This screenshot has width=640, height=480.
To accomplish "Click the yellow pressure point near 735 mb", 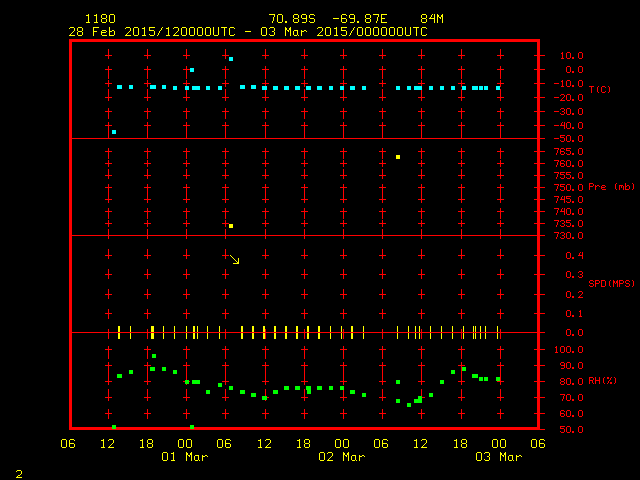I will 231,226.
